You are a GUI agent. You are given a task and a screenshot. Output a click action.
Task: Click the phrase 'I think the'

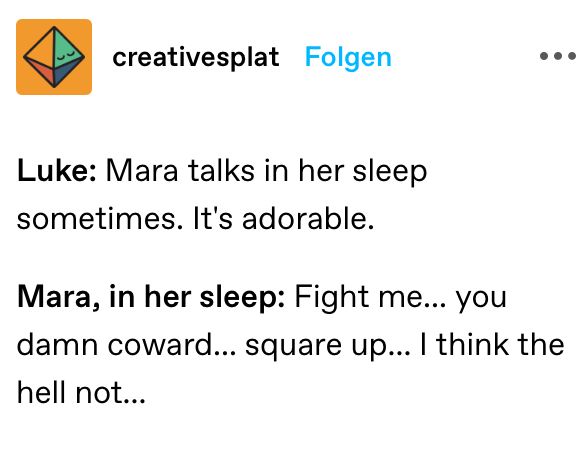pyautogui.click(x=492, y=345)
